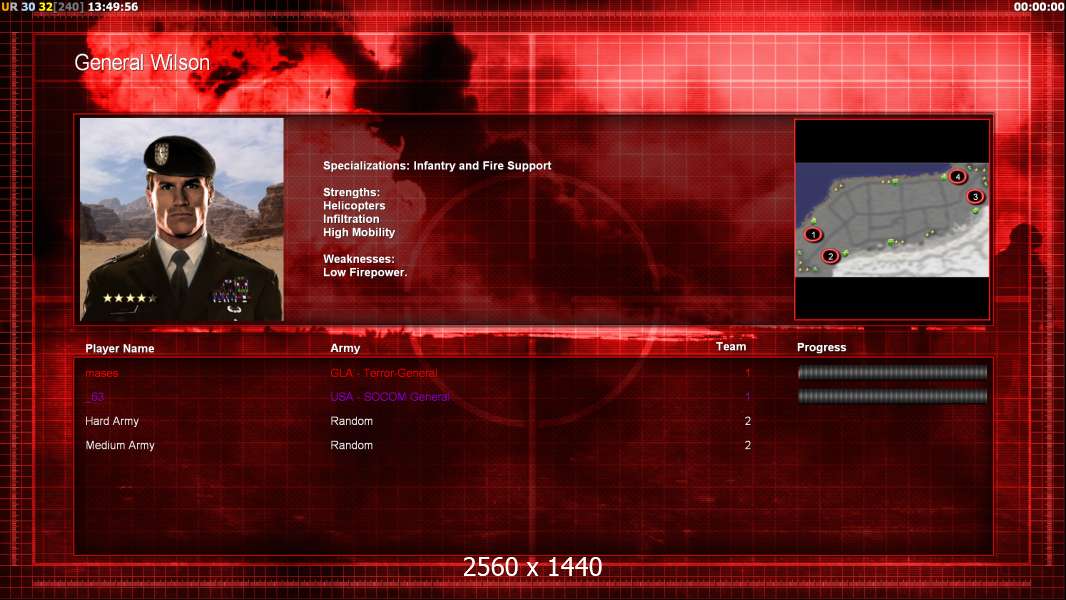Click team number 2 for Medium Army
Screen dimensions: 1066x600
pyautogui.click(x=748, y=445)
